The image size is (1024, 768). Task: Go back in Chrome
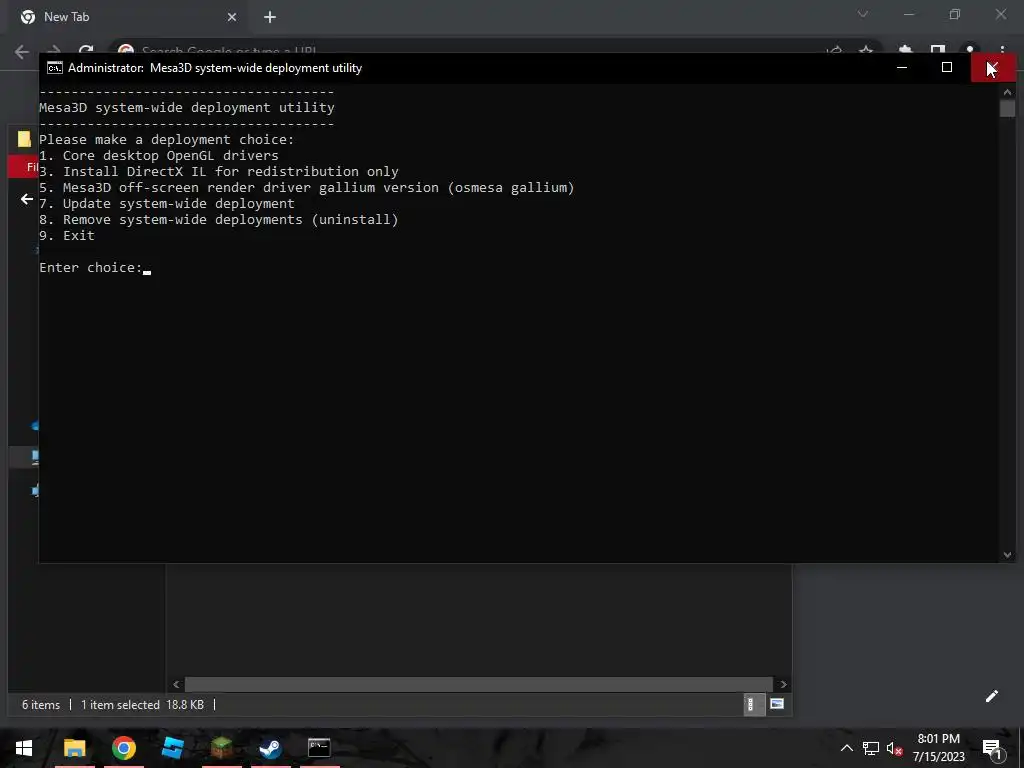pyautogui.click(x=22, y=52)
